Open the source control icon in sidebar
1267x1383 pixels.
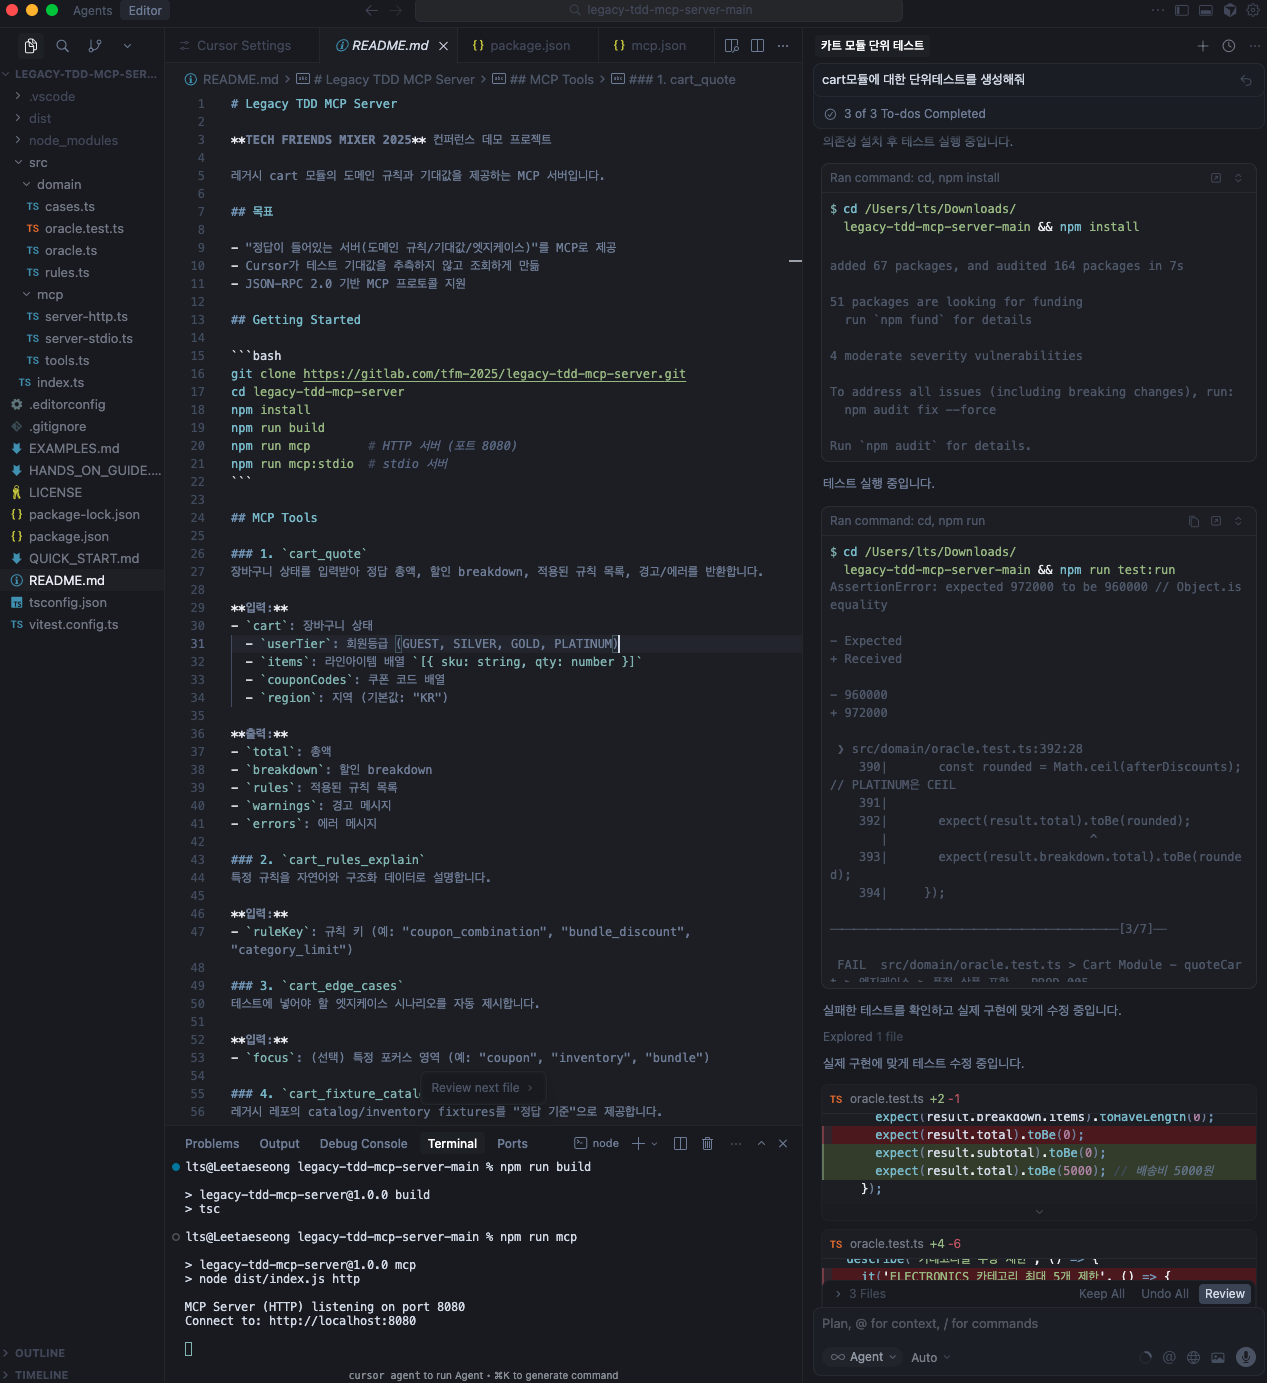(95, 46)
